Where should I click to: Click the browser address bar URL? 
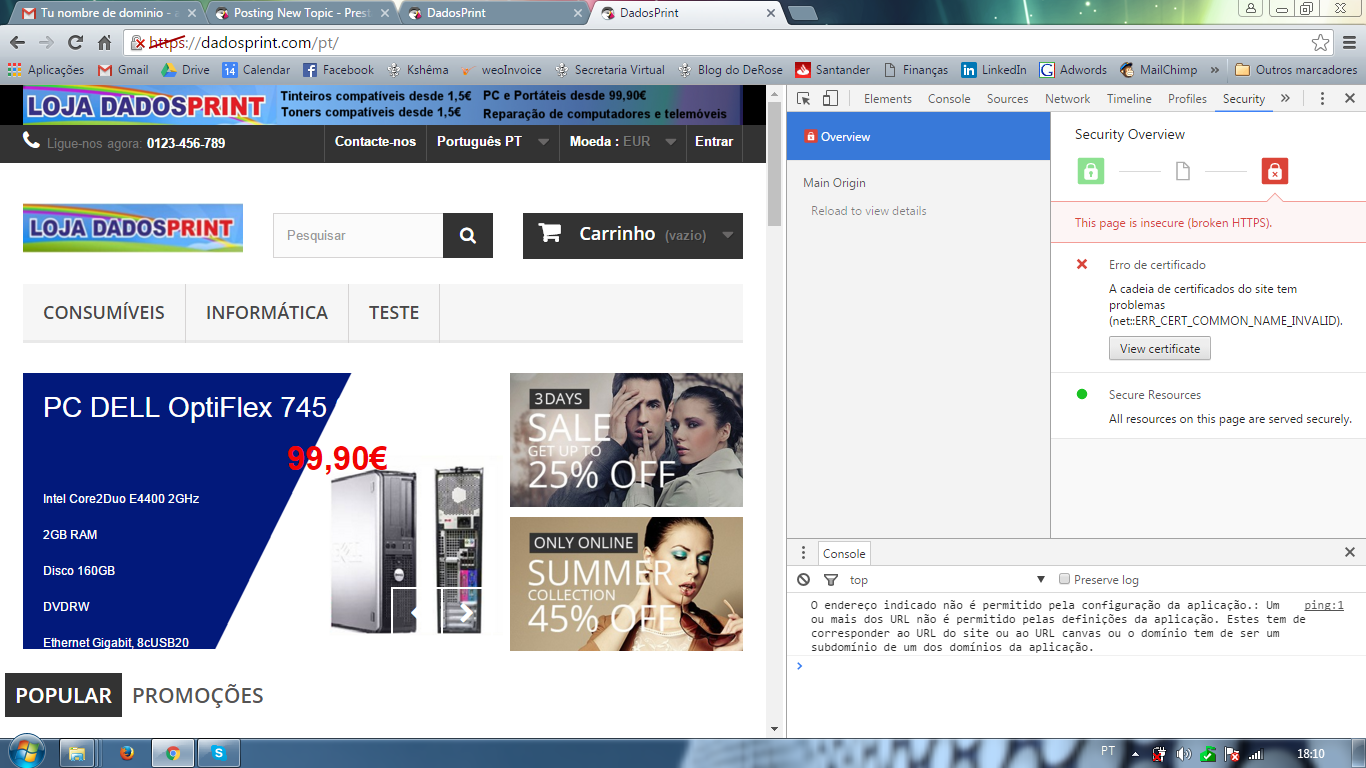(243, 43)
